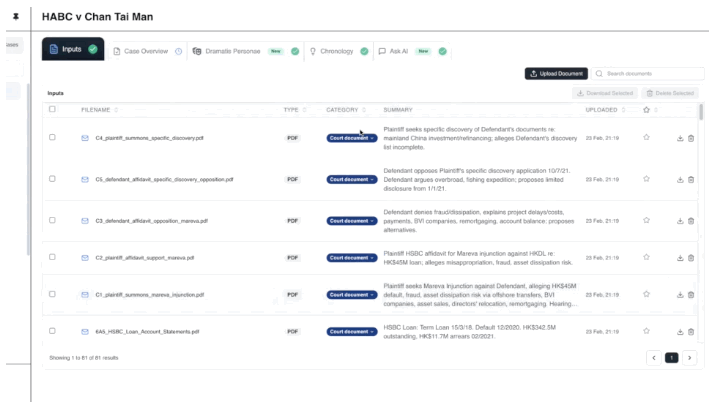This screenshot has height=405, width=720.
Task: Switch to the Case Overview tab
Action: [x=146, y=51]
